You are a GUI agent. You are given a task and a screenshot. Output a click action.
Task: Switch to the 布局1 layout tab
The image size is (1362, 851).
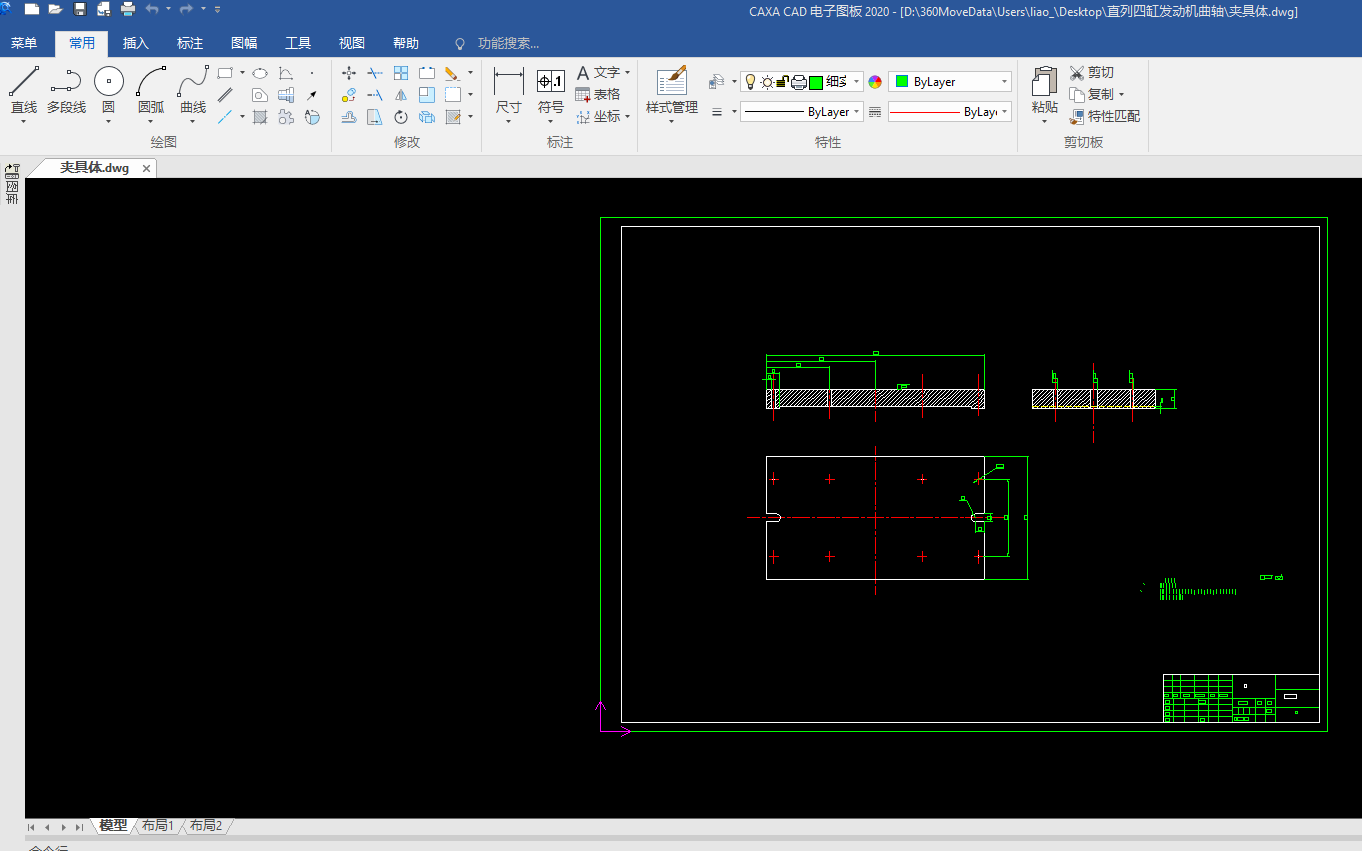pyautogui.click(x=158, y=826)
